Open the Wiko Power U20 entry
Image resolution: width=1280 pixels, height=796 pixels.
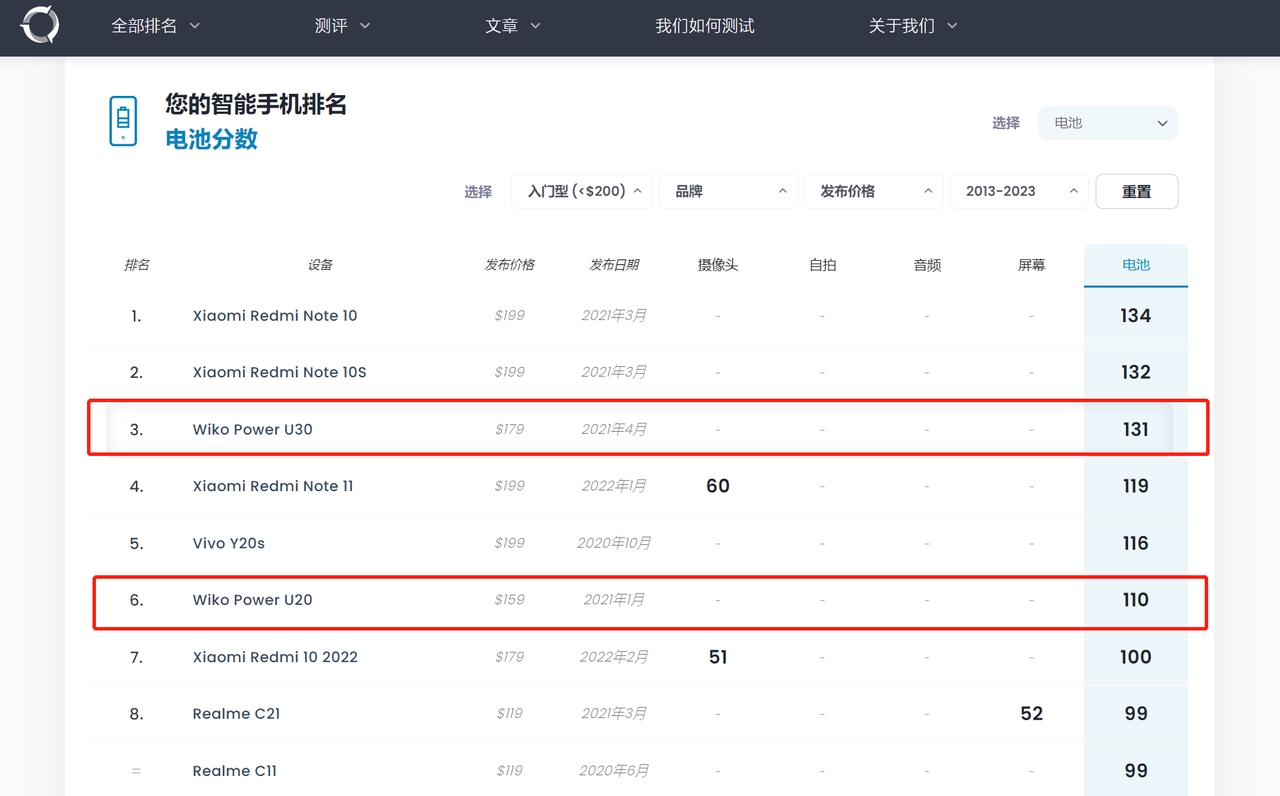(x=253, y=600)
